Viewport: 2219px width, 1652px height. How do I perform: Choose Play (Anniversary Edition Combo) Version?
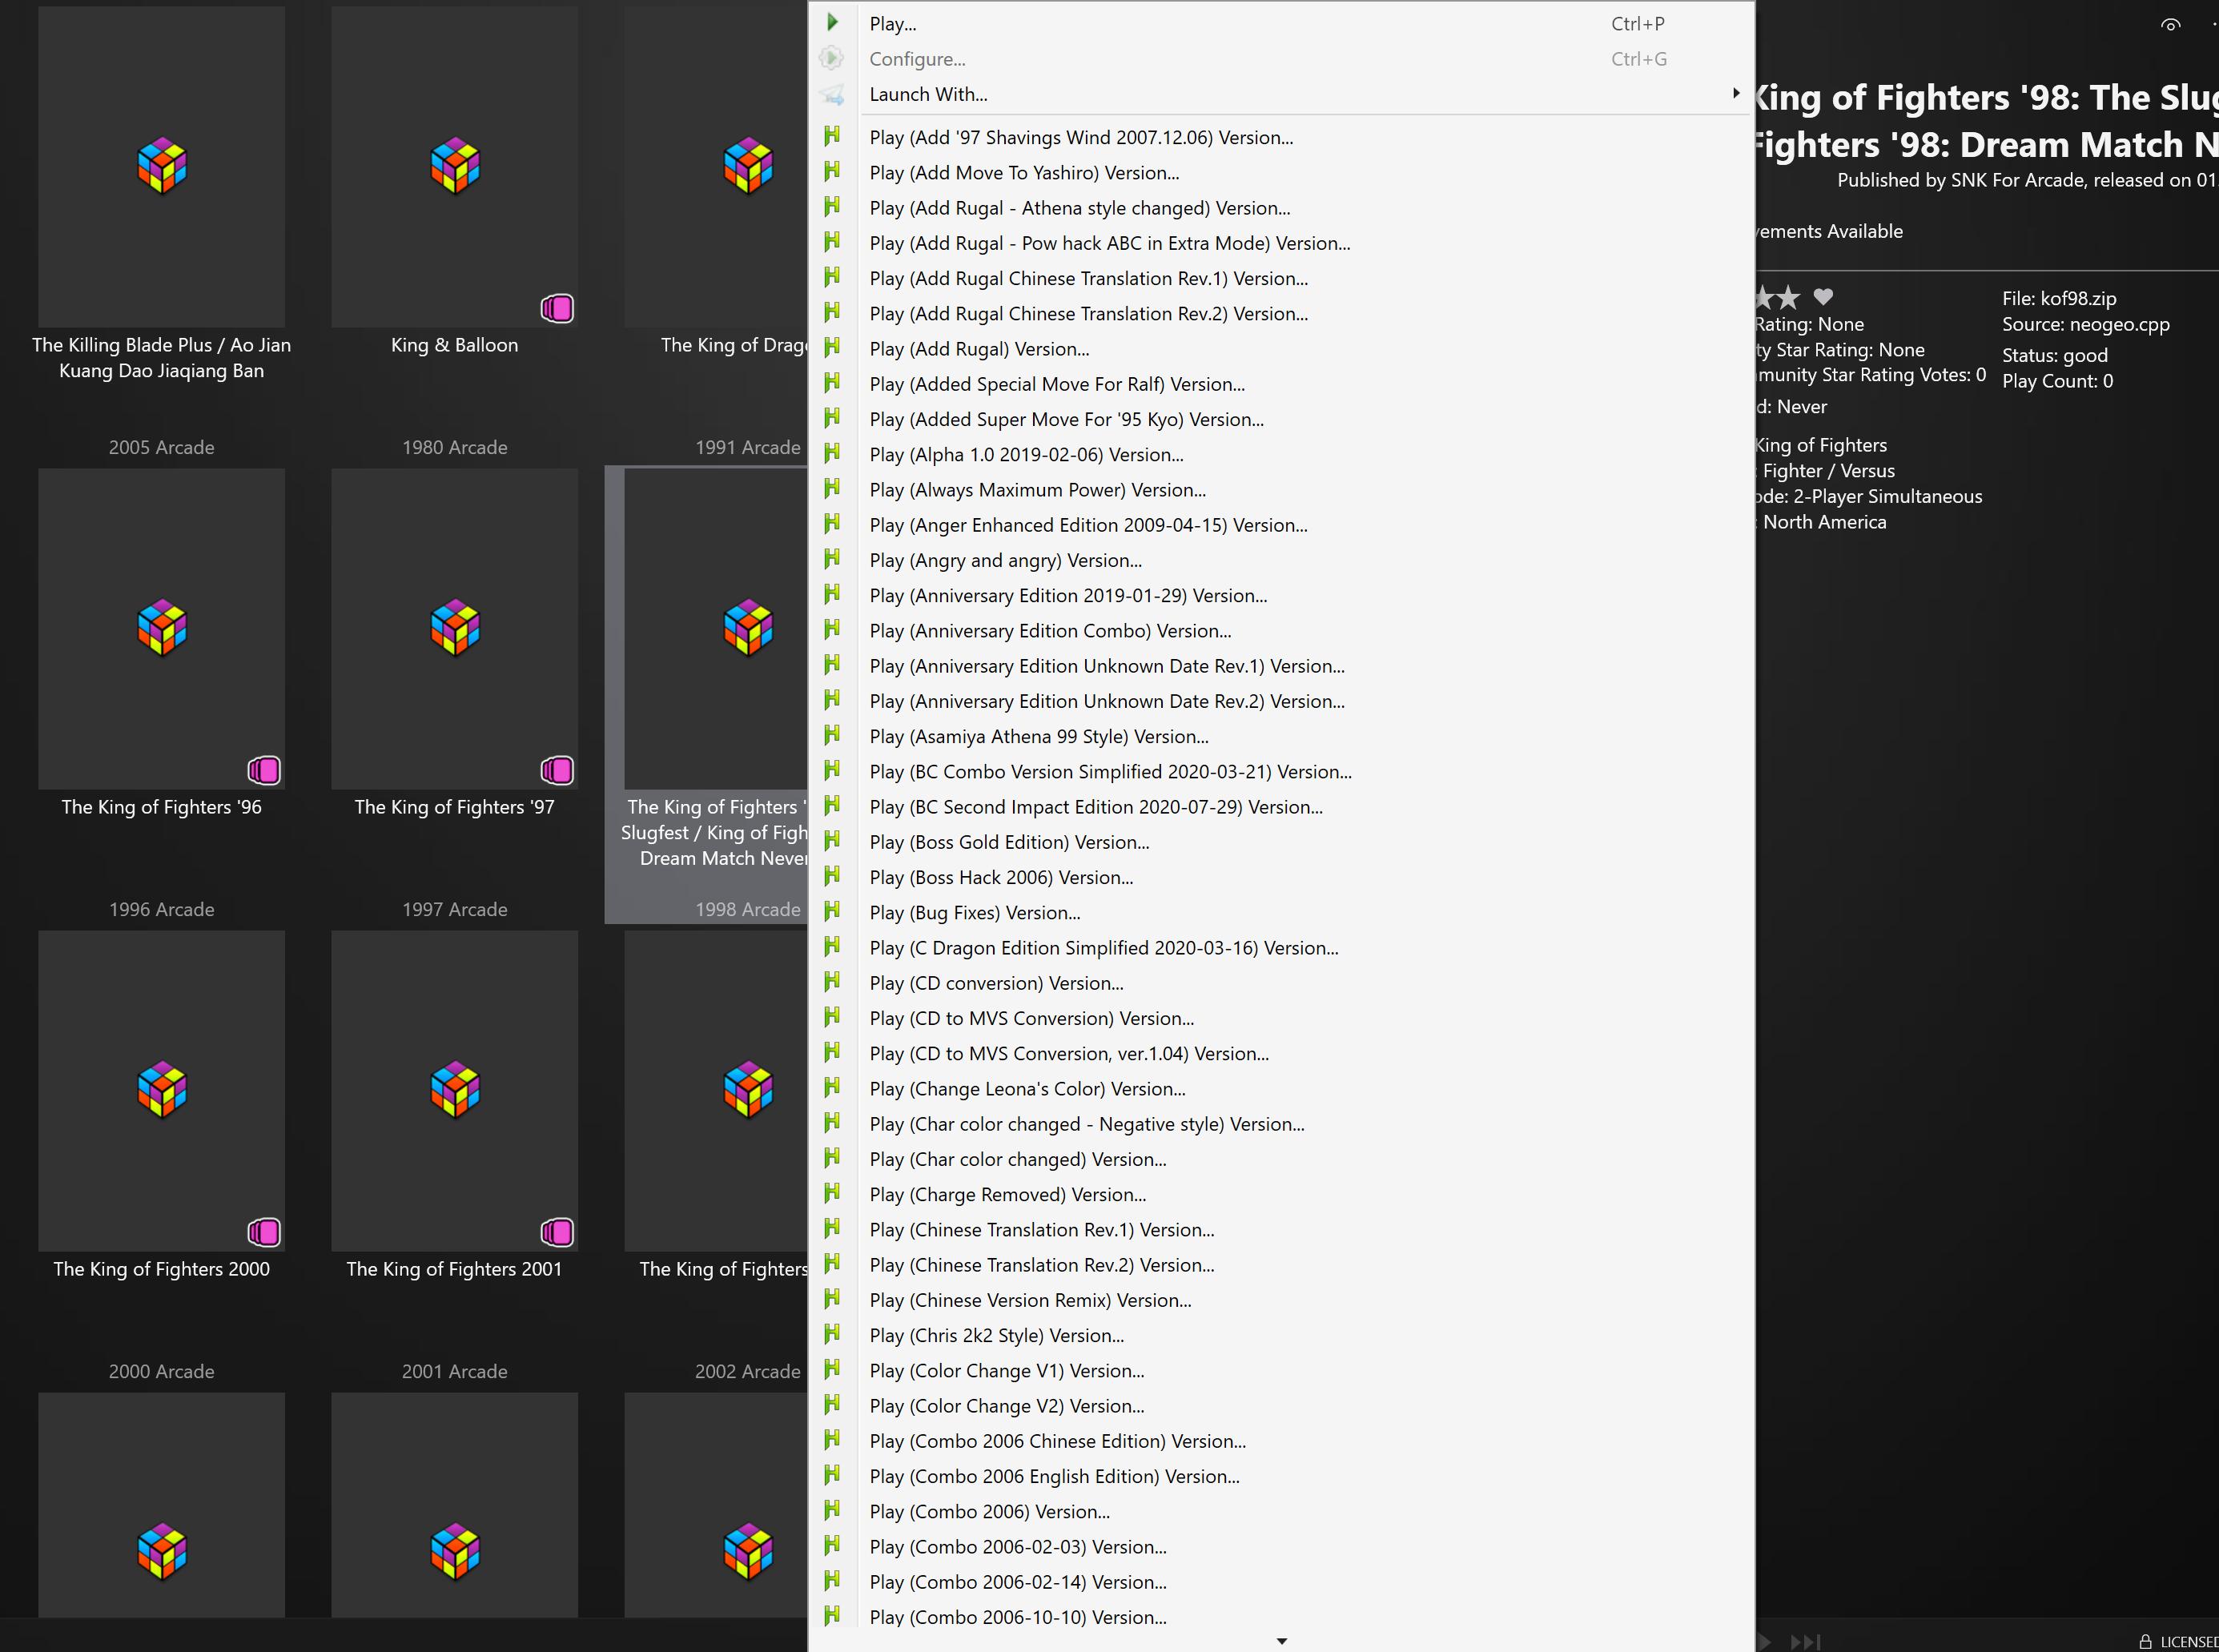(1281, 630)
